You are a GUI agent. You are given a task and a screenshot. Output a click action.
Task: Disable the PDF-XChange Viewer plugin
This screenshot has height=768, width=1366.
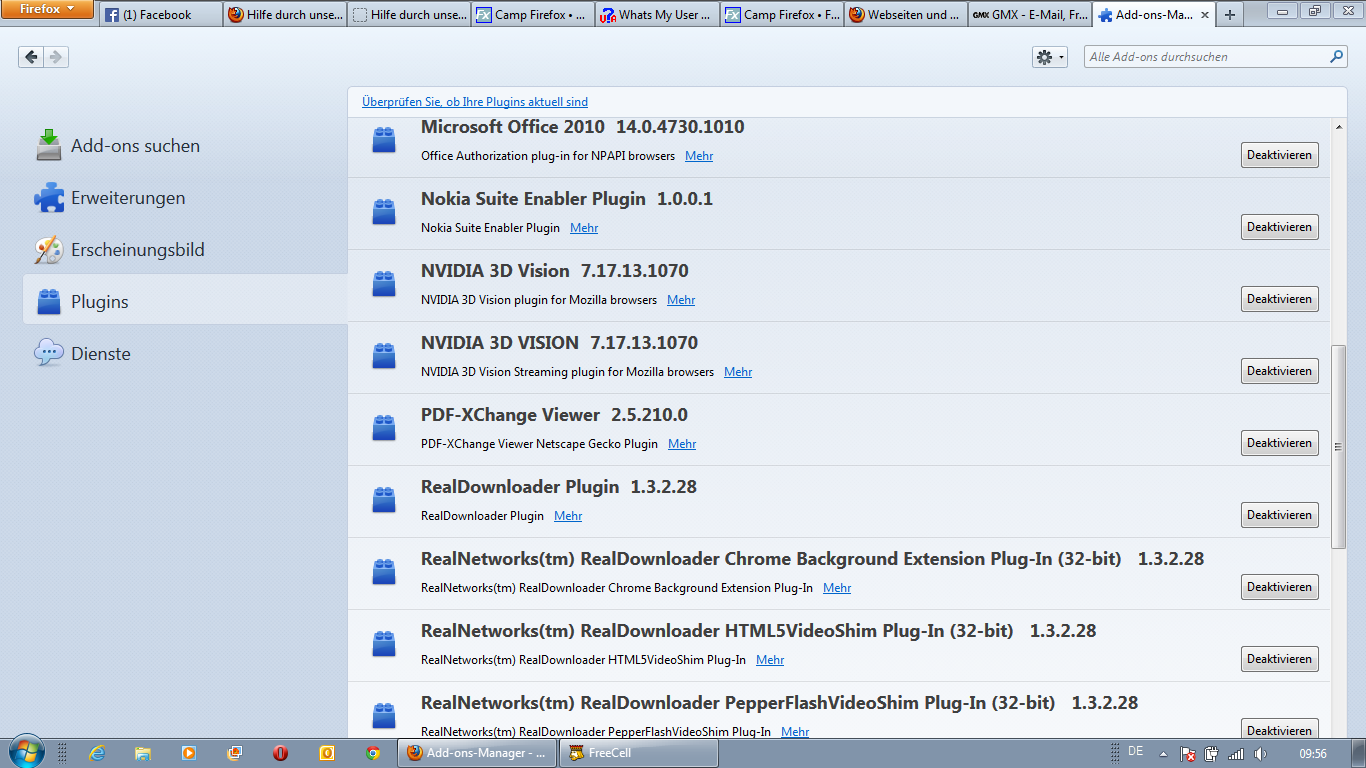(x=1279, y=443)
